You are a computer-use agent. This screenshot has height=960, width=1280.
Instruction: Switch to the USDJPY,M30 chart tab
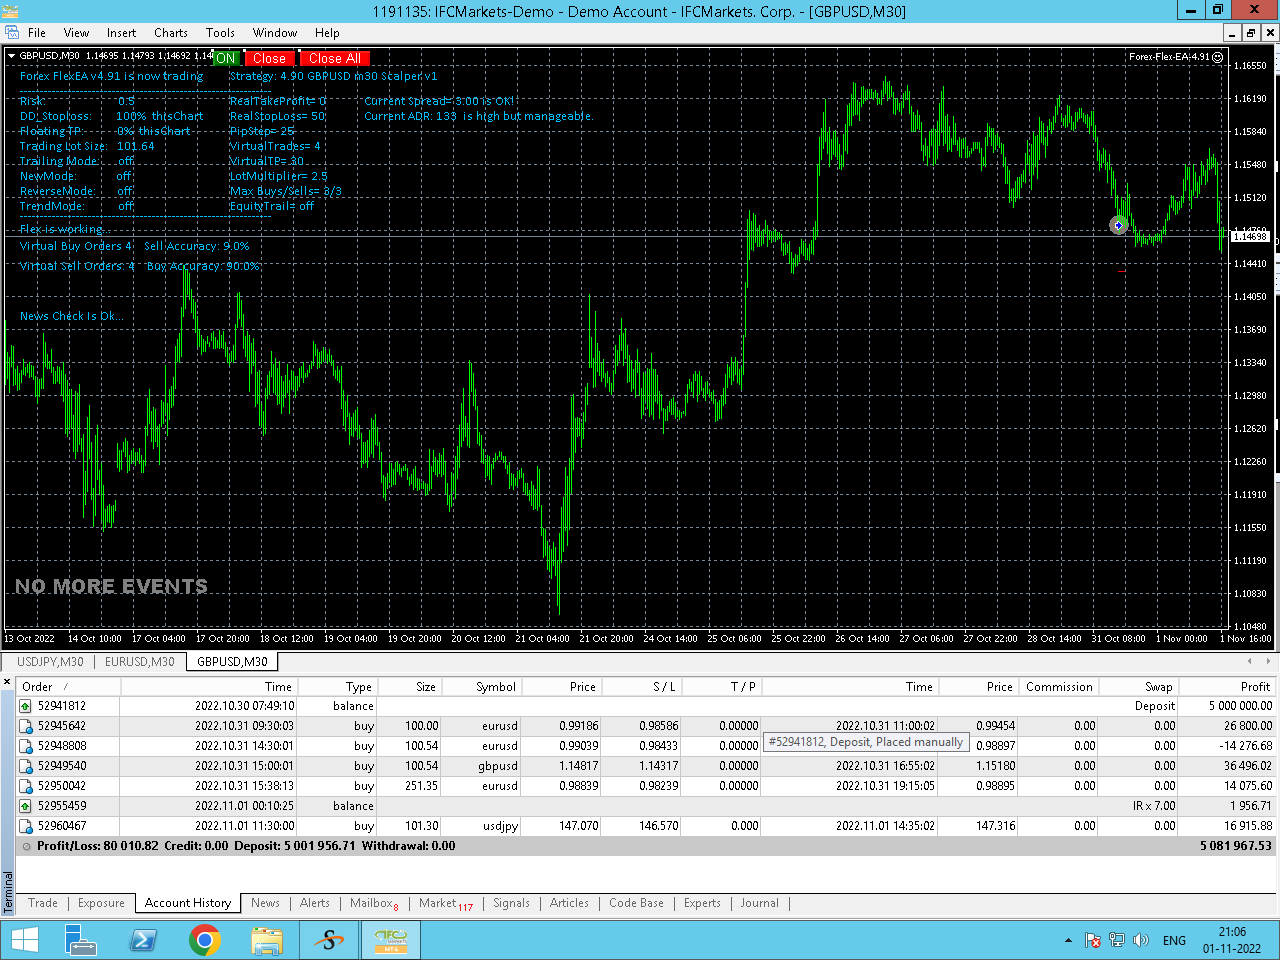[50, 662]
